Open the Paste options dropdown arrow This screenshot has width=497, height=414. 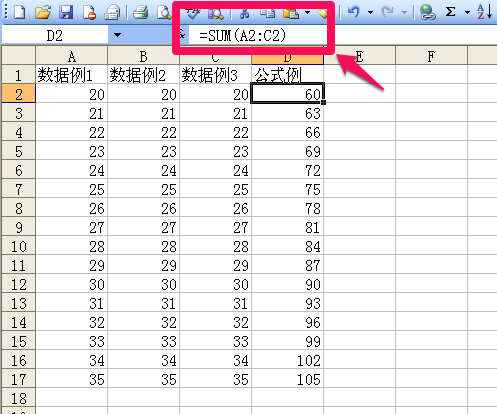[307, 13]
